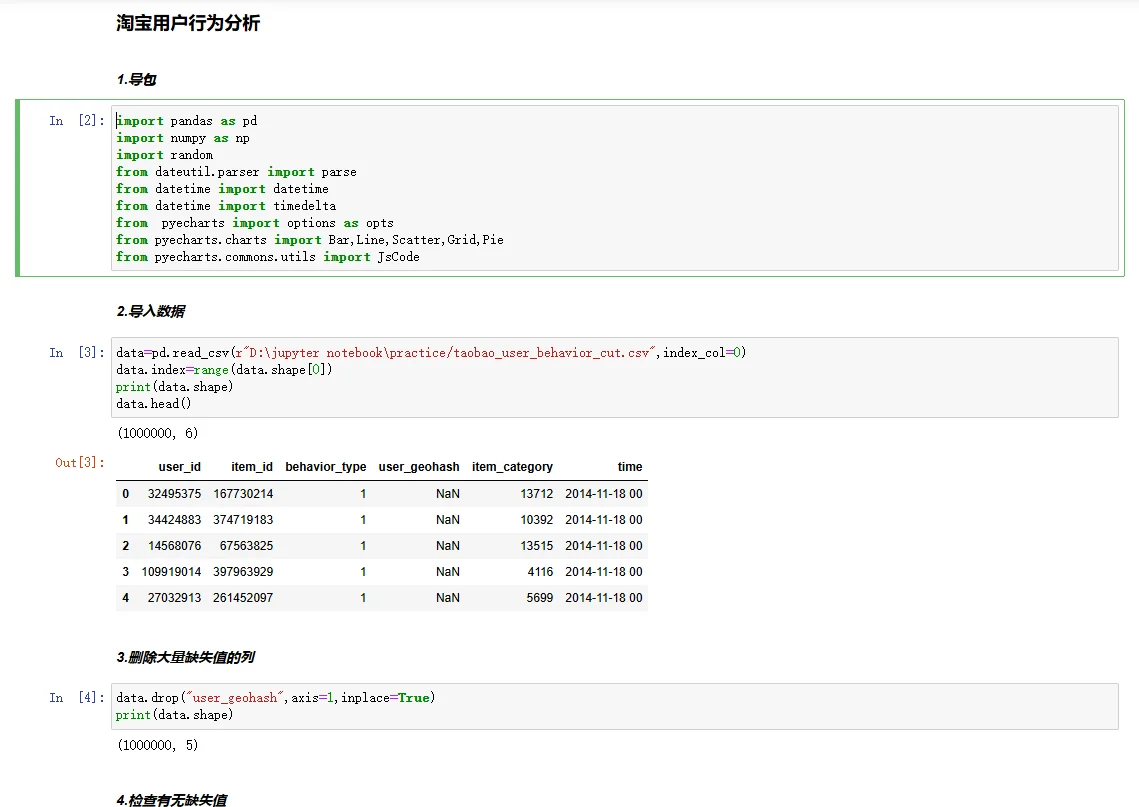Image resolution: width=1139 pixels, height=807 pixels.
Task: Click the item_id cell 374719183
Action: coord(243,520)
